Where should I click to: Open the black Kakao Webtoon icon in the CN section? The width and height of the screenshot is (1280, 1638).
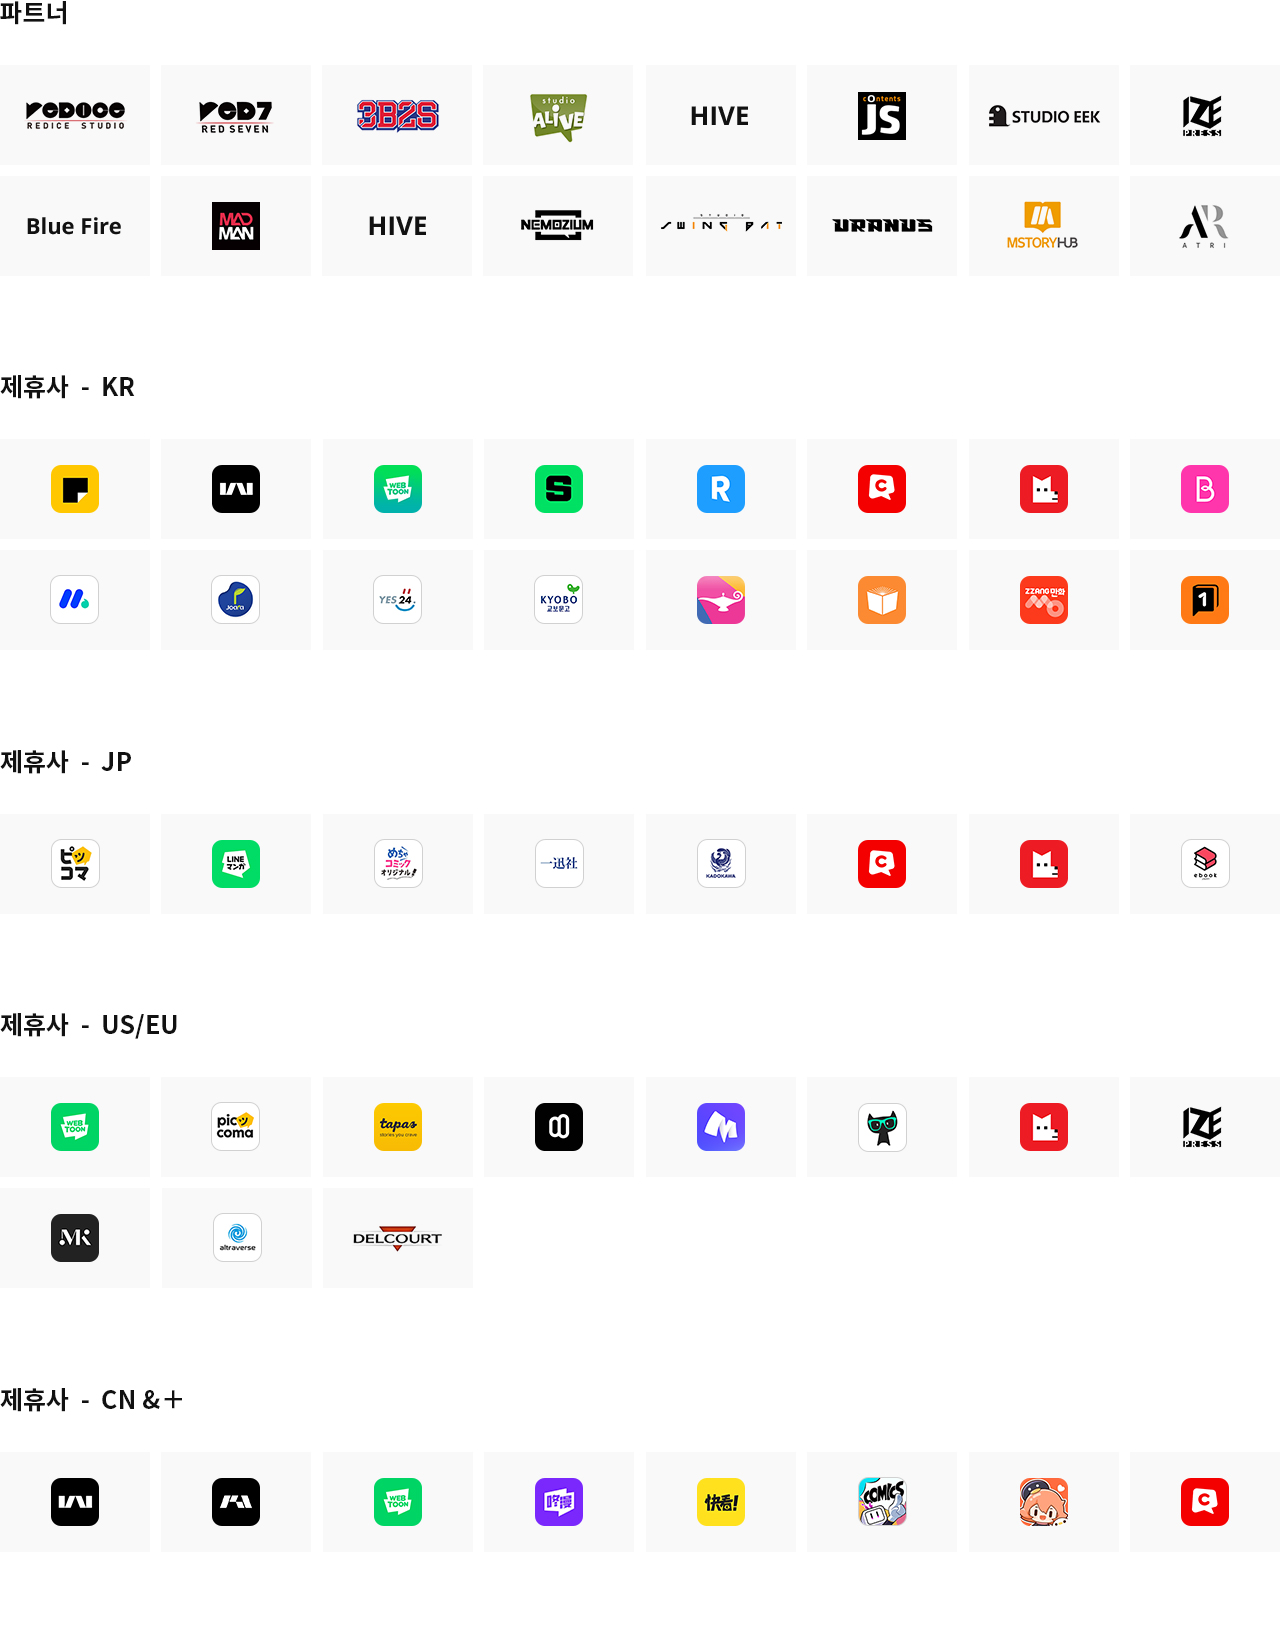pos(75,1502)
